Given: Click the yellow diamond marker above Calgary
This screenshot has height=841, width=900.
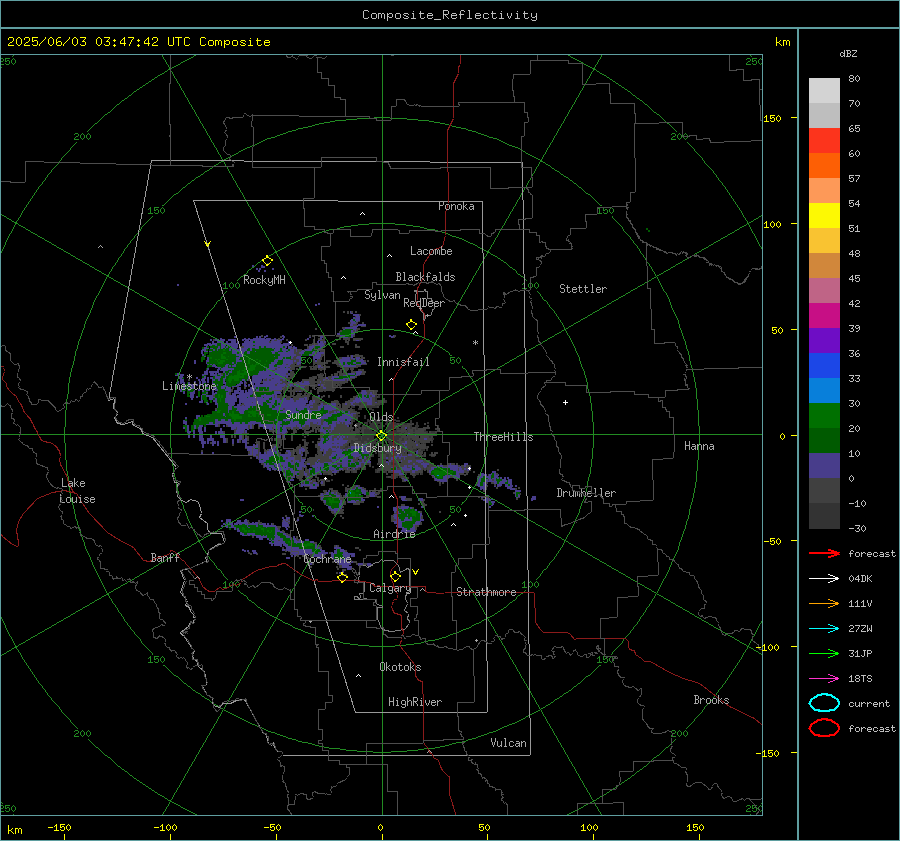Looking at the screenshot, I should coord(395,576).
